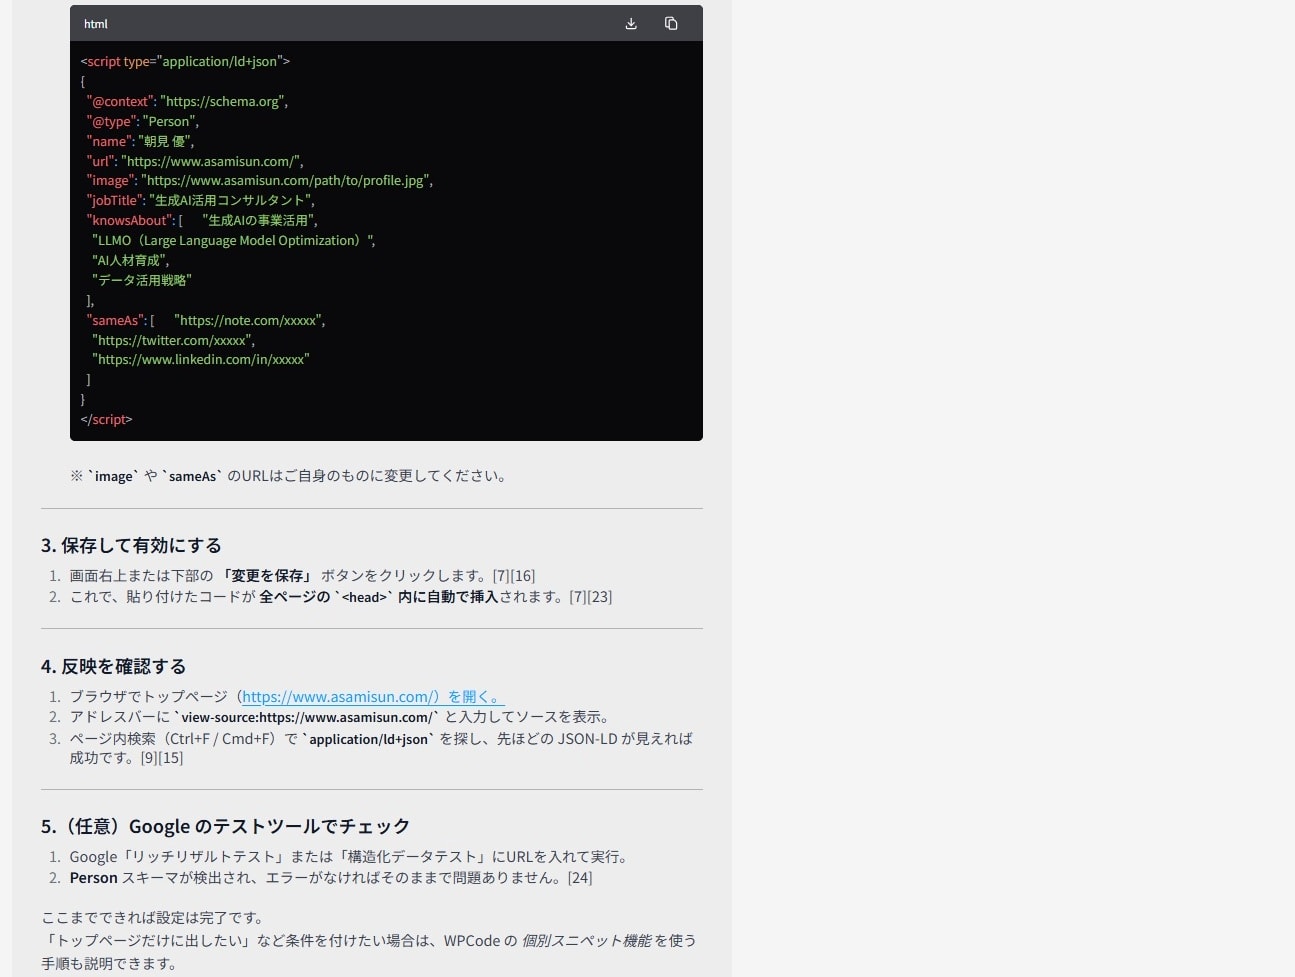1295x977 pixels.
Task: Open citation [16] in the save step
Action: [x=524, y=575]
